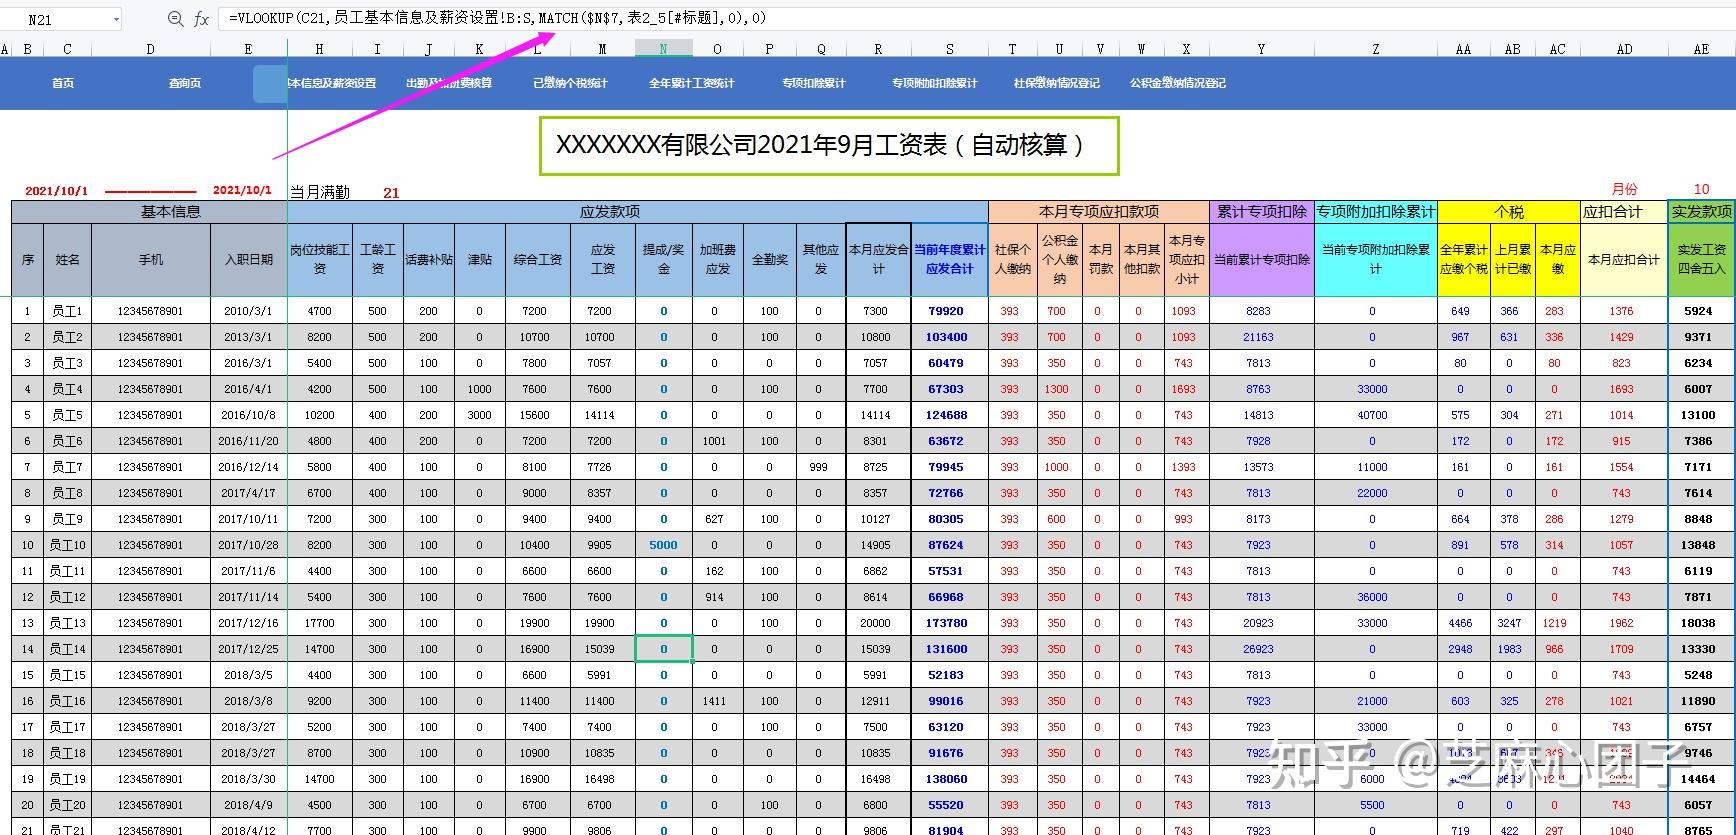Click the 岗位技能工资 column header
The height and width of the screenshot is (835, 1736).
[320, 259]
